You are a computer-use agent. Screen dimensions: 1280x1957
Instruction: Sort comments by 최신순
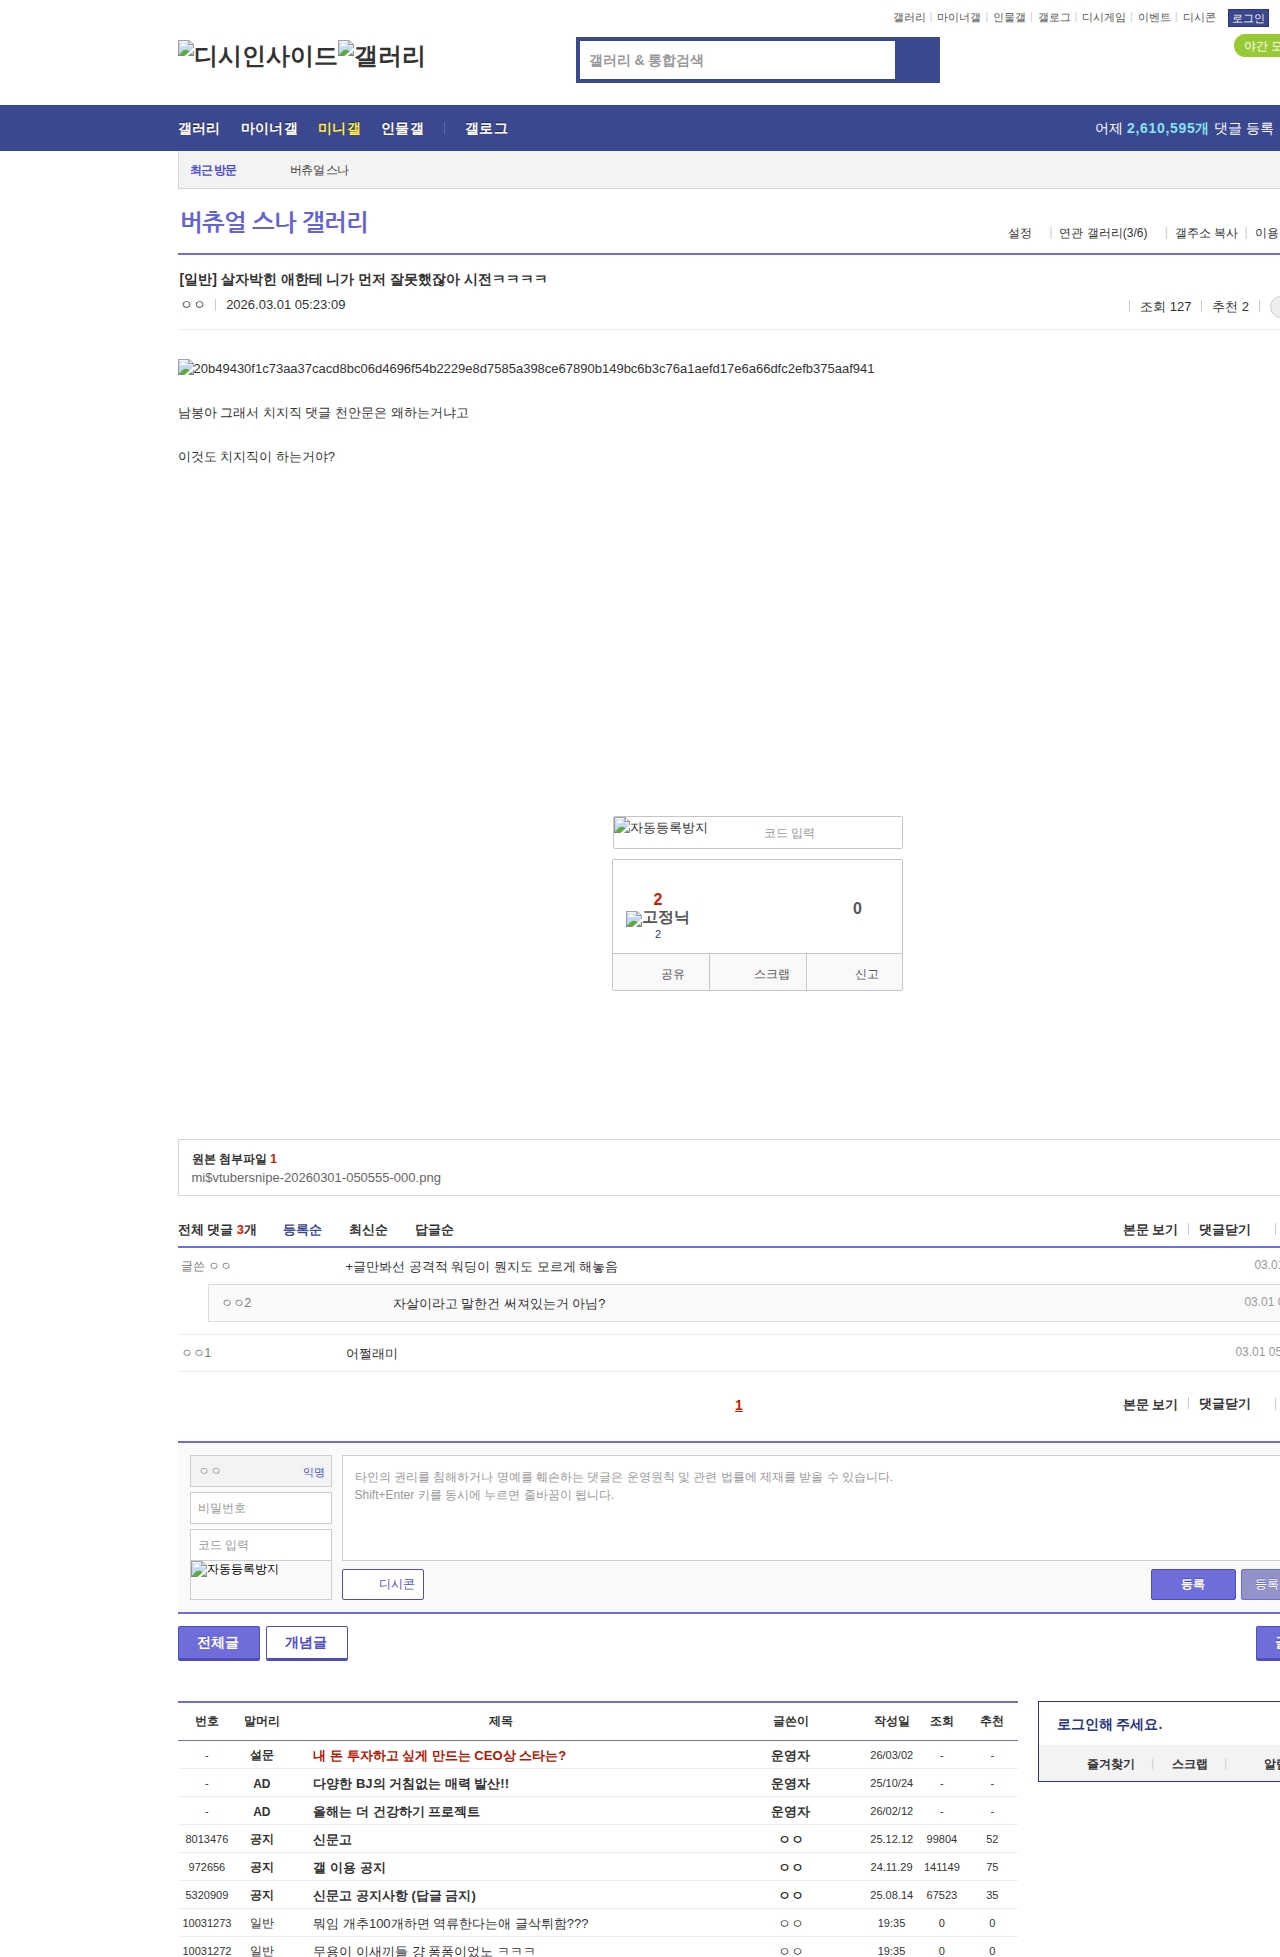pos(368,1230)
